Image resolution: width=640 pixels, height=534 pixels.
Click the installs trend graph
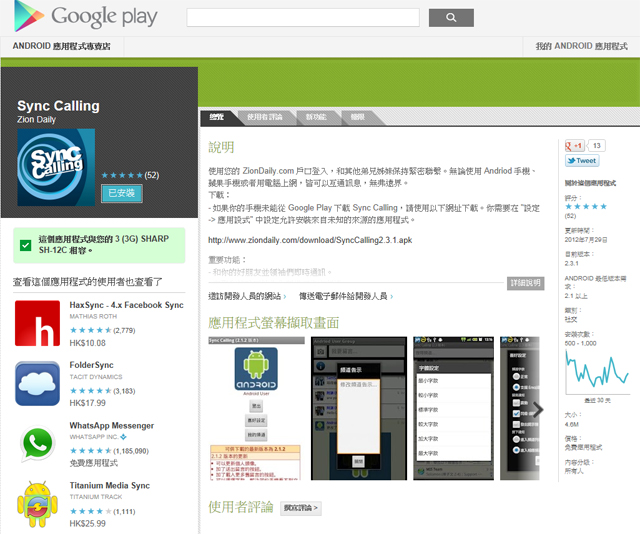[x=597, y=372]
